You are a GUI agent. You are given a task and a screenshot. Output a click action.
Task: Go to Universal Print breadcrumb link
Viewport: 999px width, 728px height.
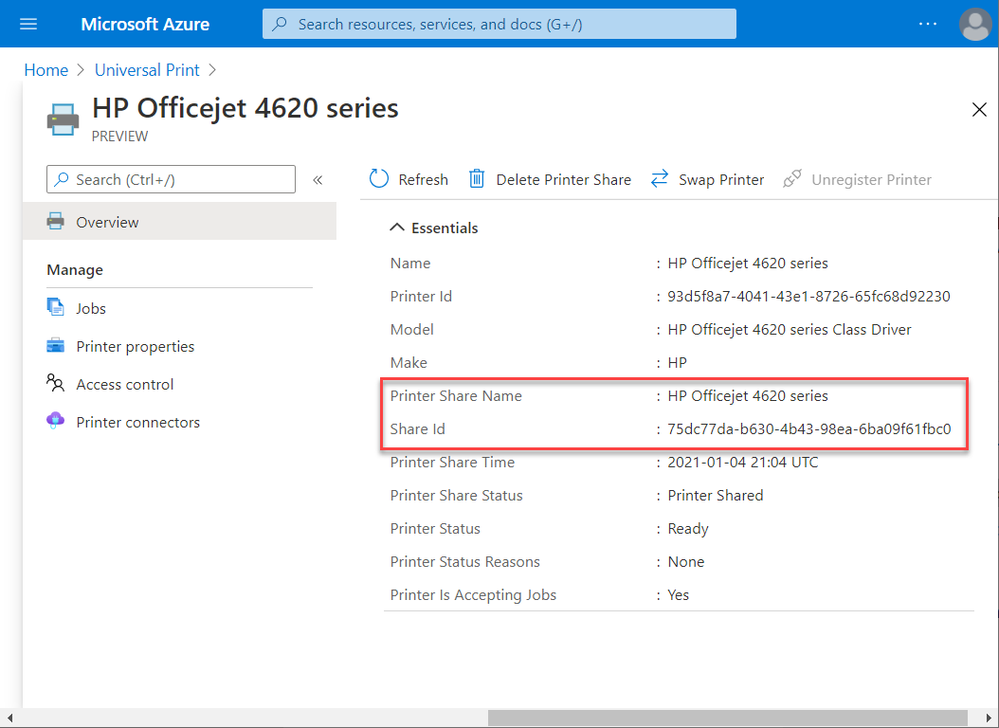[x=147, y=70]
